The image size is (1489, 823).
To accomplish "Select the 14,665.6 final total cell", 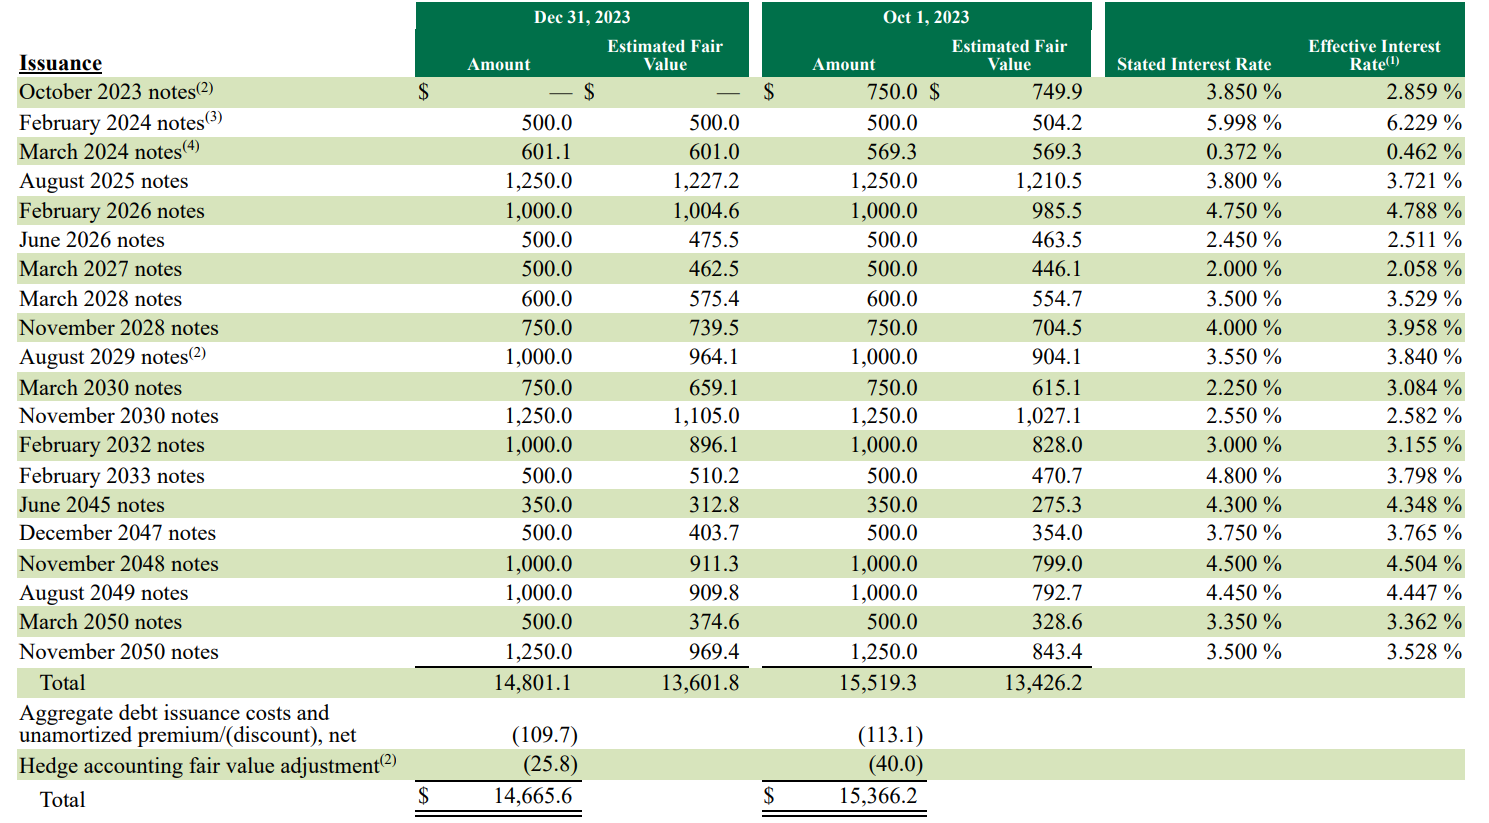I will (x=533, y=796).
